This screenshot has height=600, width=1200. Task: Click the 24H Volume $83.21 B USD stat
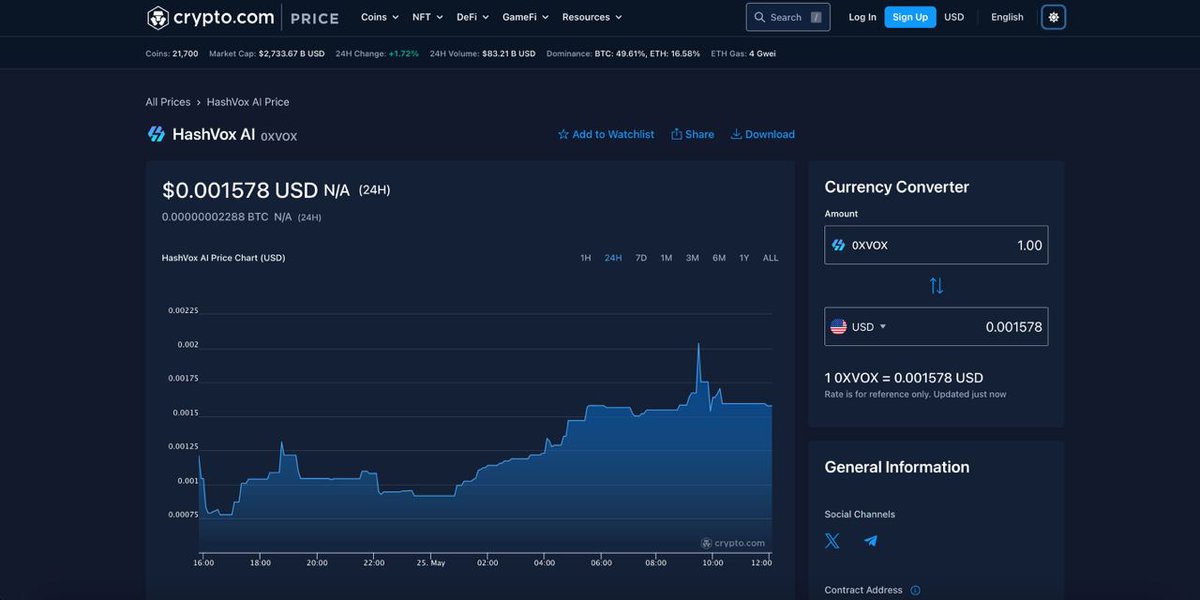482,53
